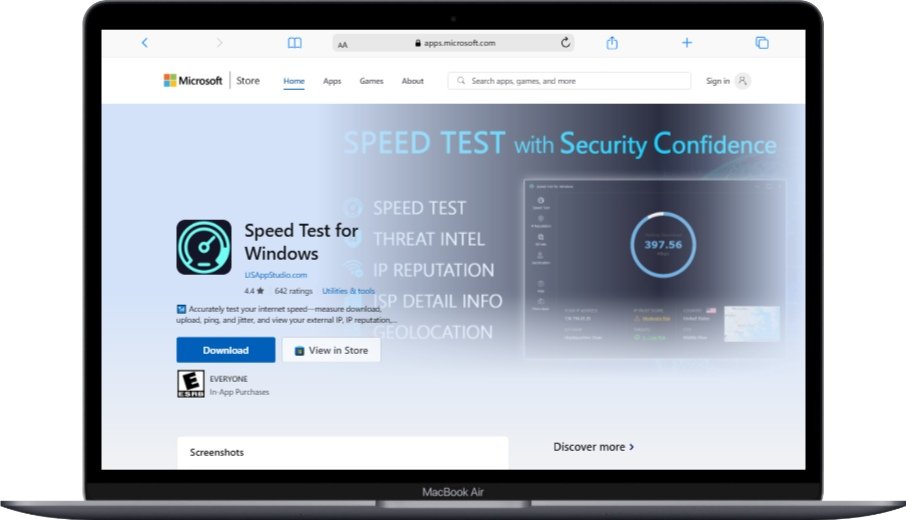Show all tabs overview icon
This screenshot has width=906, height=520.
(762, 43)
